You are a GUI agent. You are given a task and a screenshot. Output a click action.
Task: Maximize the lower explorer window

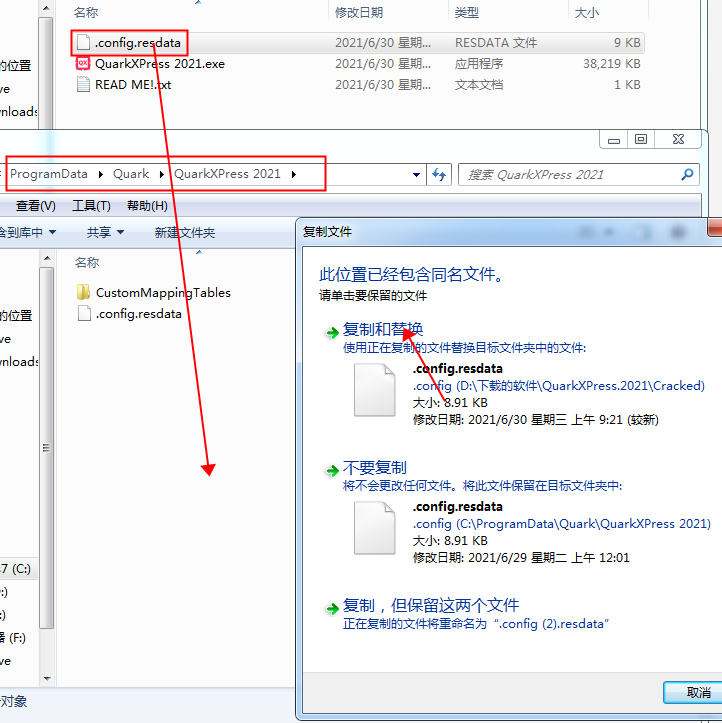tap(641, 139)
